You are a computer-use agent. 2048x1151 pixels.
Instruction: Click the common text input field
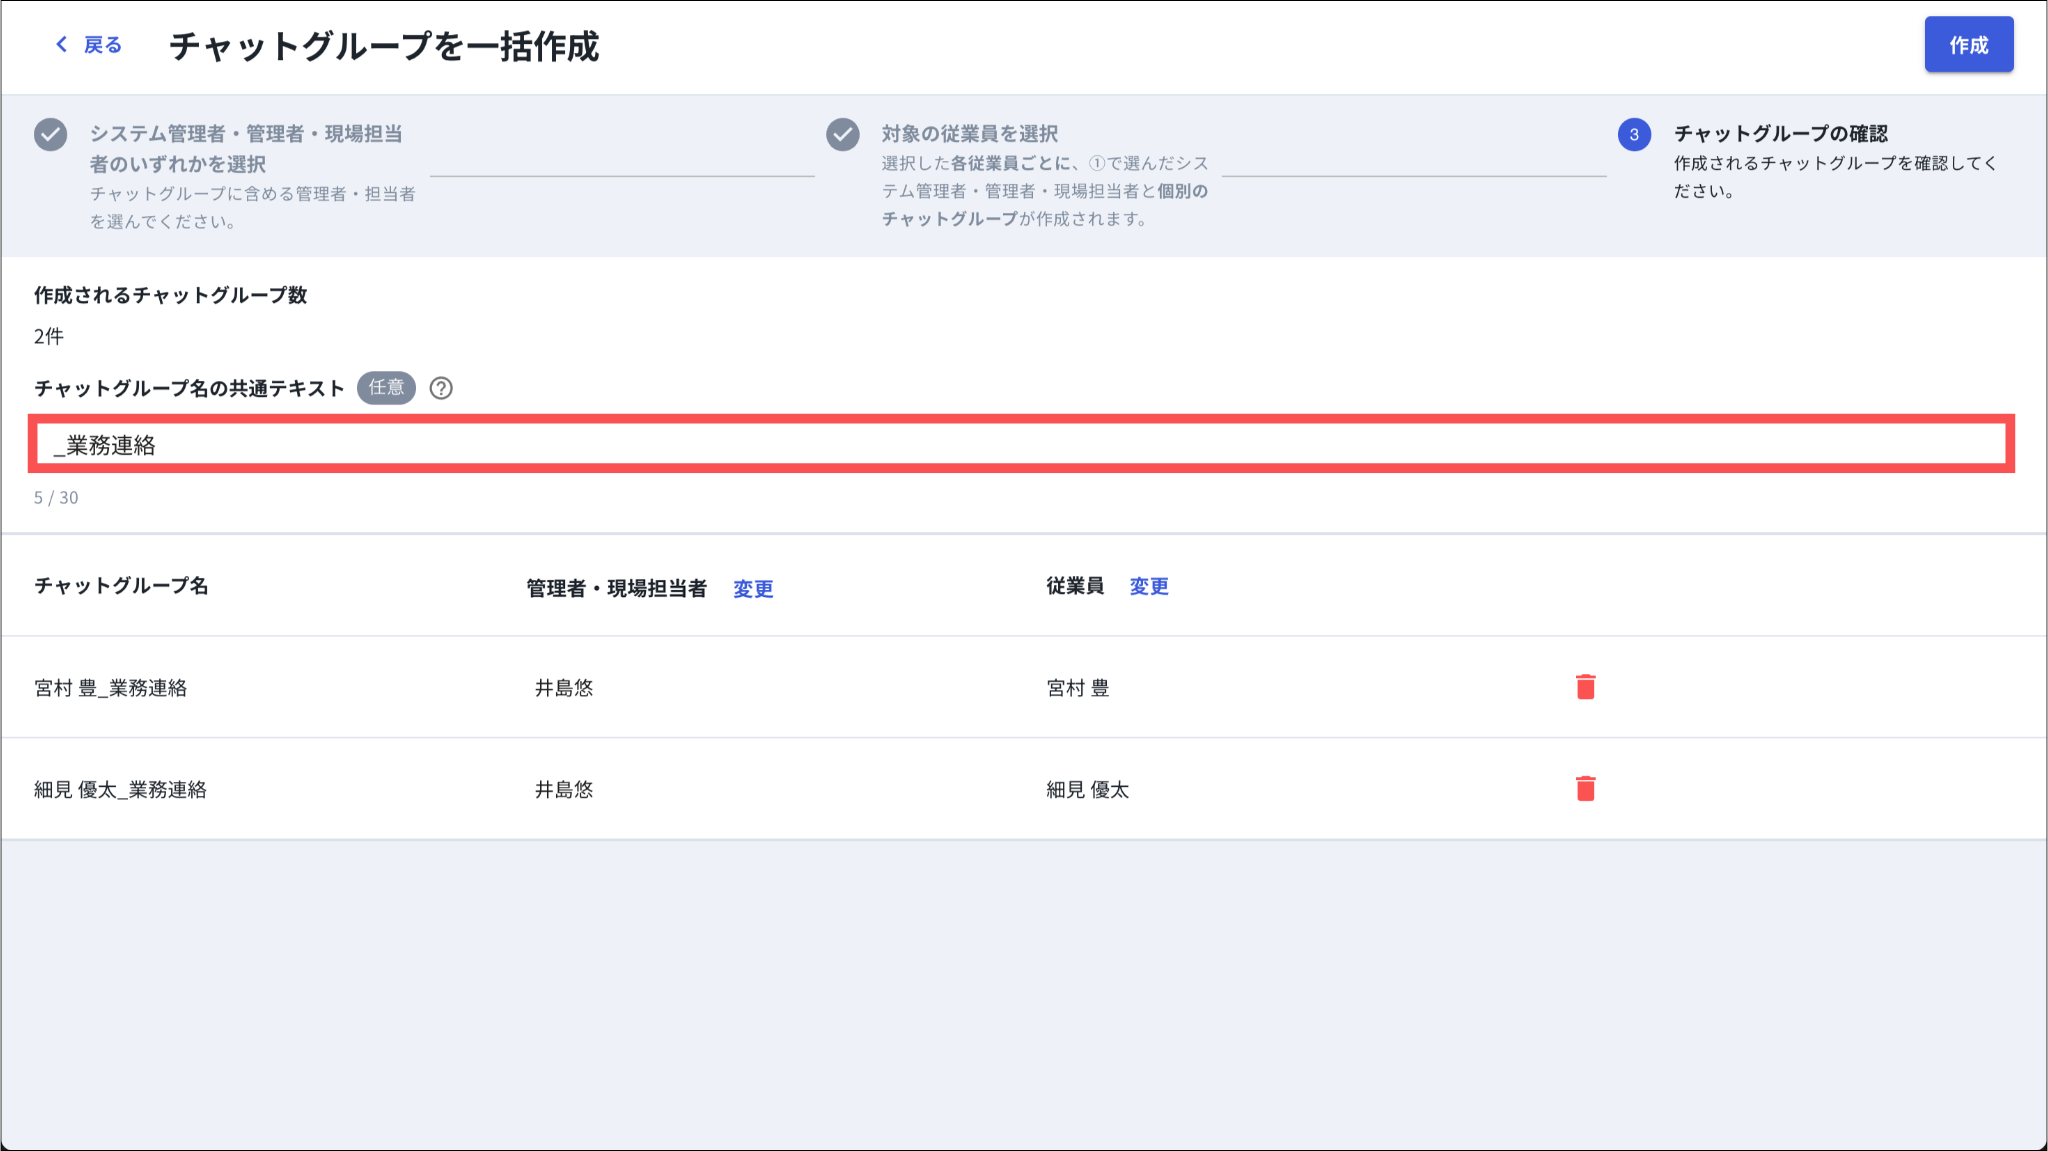click(x=1020, y=445)
